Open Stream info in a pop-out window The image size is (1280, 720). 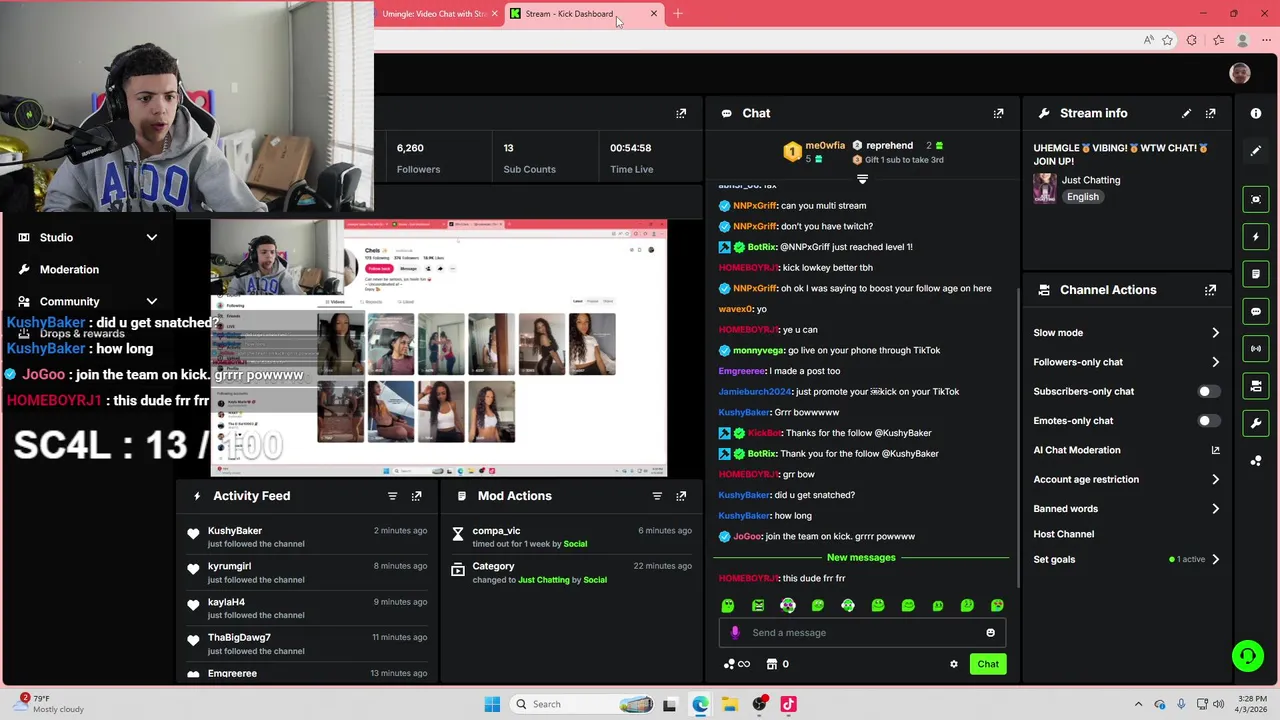click(x=1210, y=113)
